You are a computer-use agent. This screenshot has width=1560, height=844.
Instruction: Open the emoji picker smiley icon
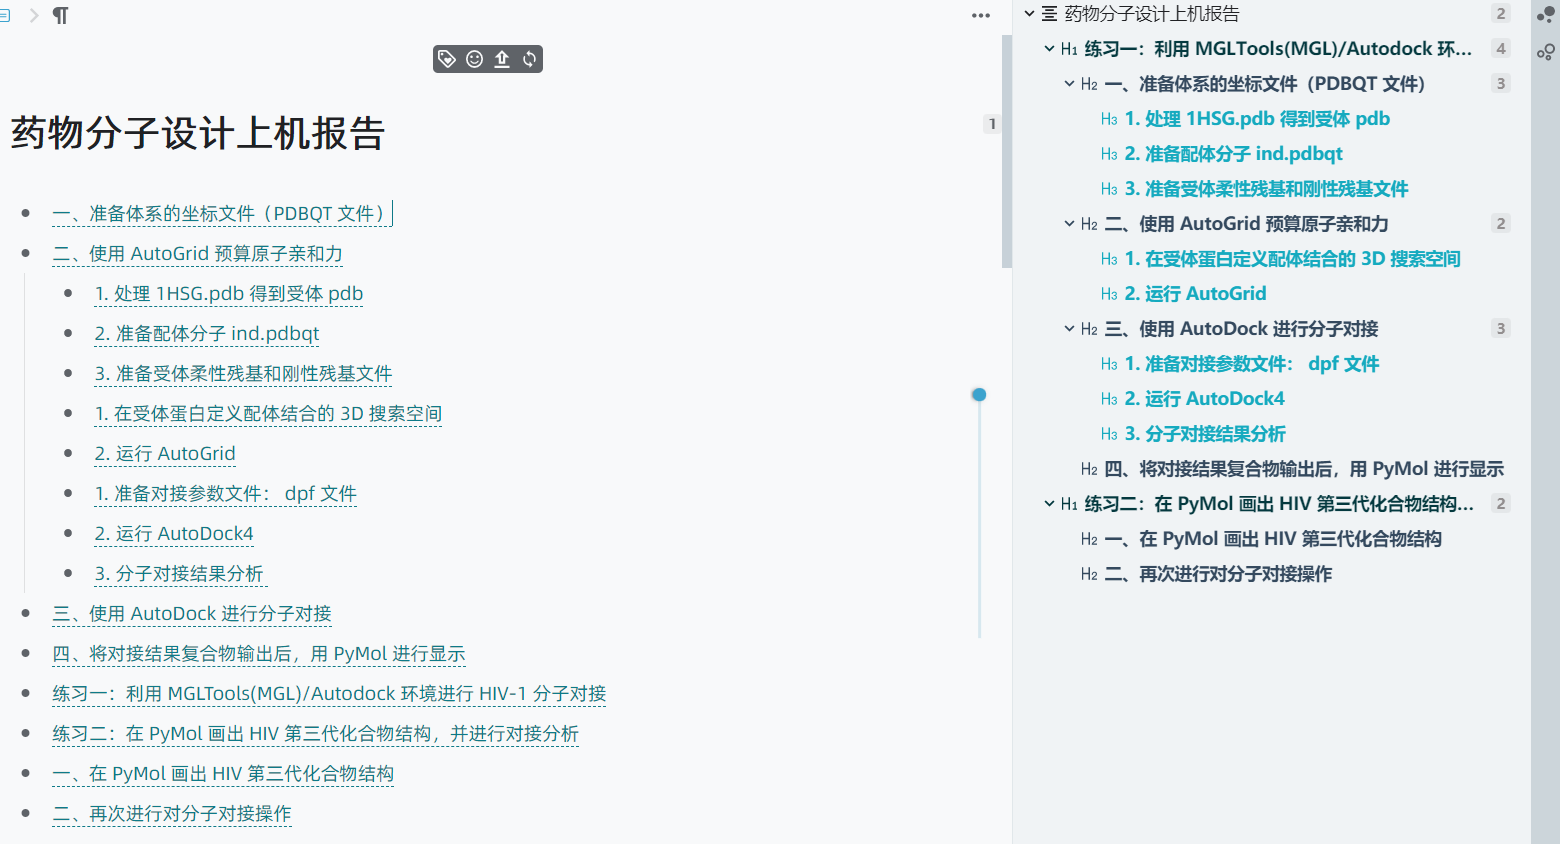click(x=475, y=59)
